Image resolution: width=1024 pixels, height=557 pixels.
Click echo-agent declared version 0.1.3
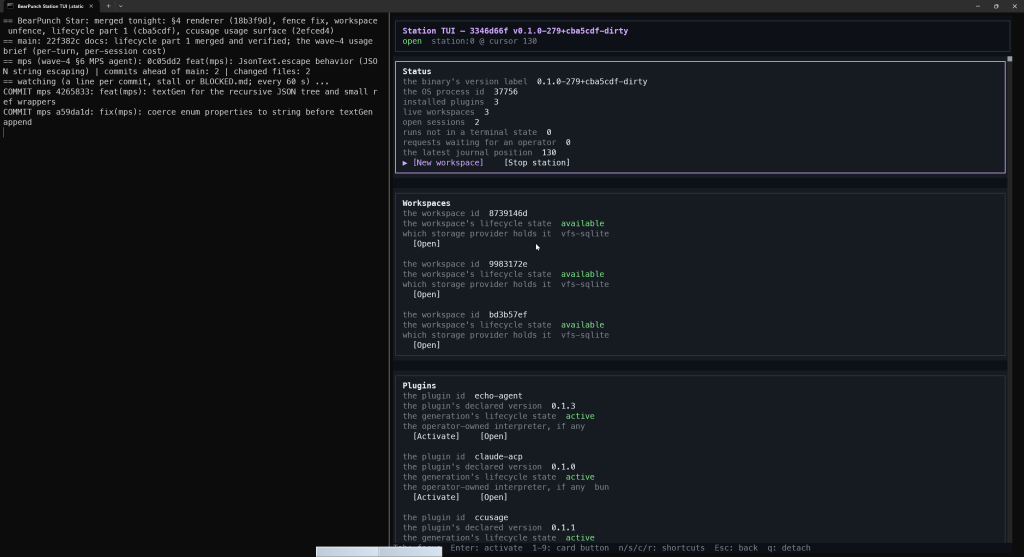coord(563,406)
